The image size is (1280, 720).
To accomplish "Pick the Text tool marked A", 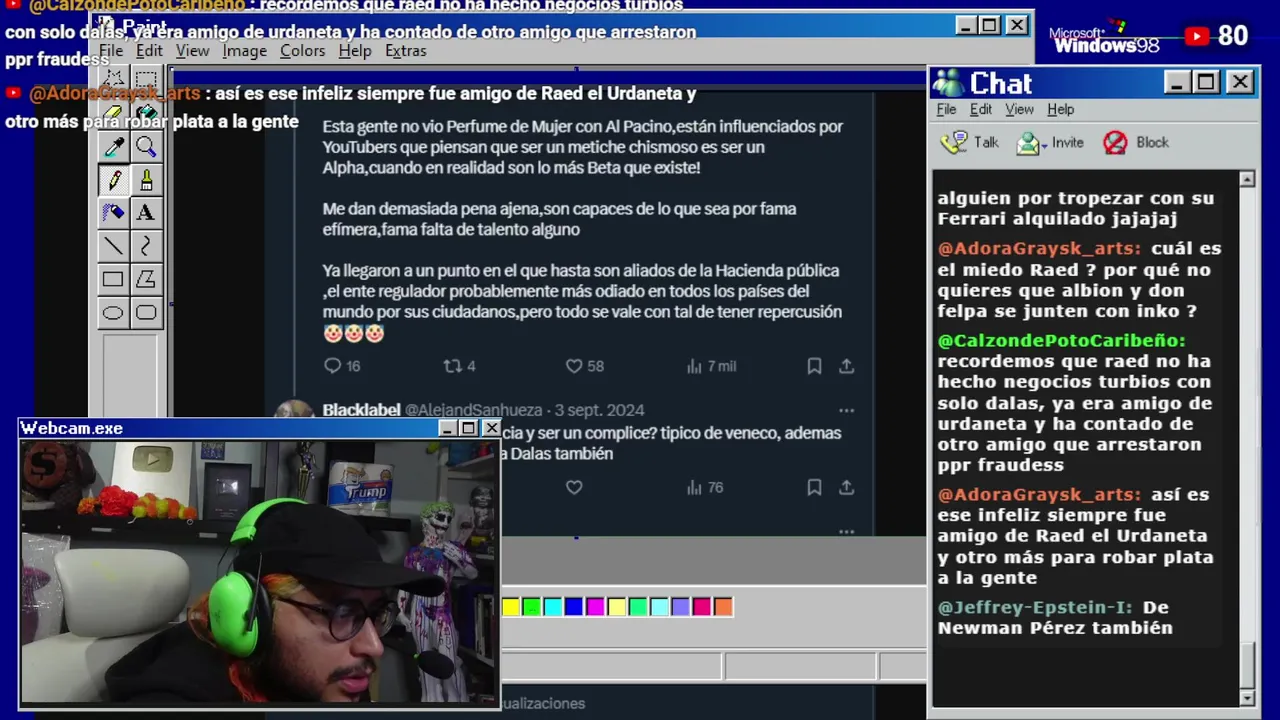I will coord(146,212).
